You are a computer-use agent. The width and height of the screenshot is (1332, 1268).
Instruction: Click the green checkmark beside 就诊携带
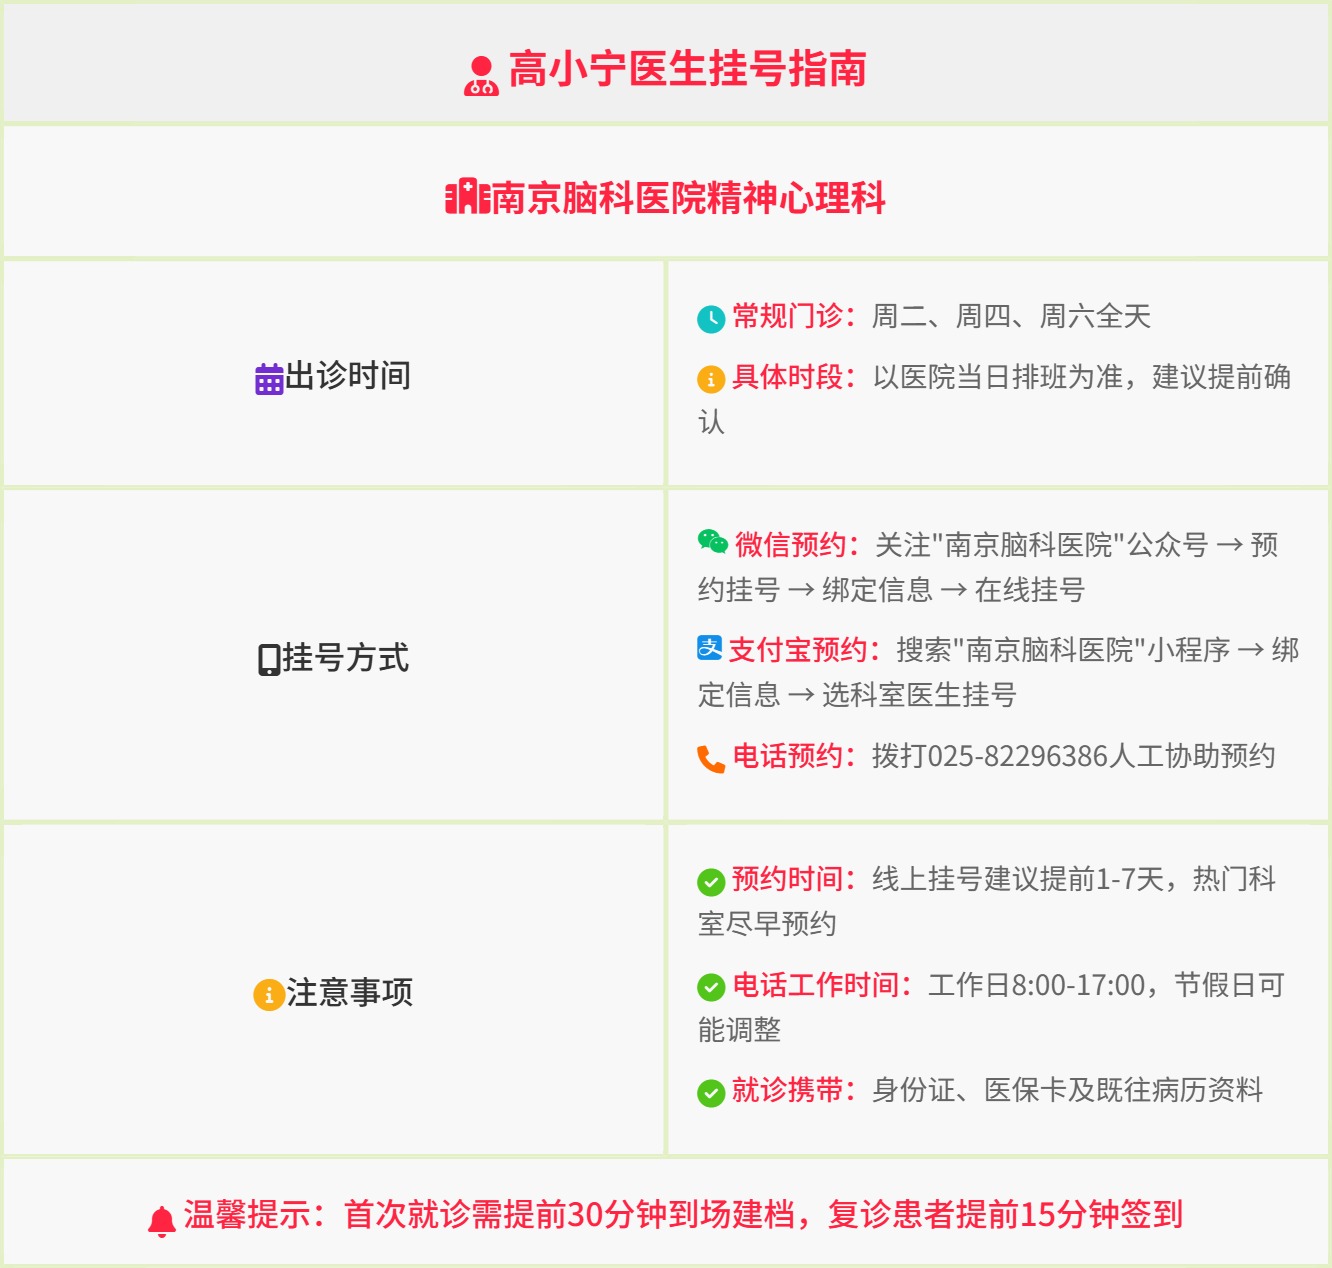click(x=711, y=1093)
